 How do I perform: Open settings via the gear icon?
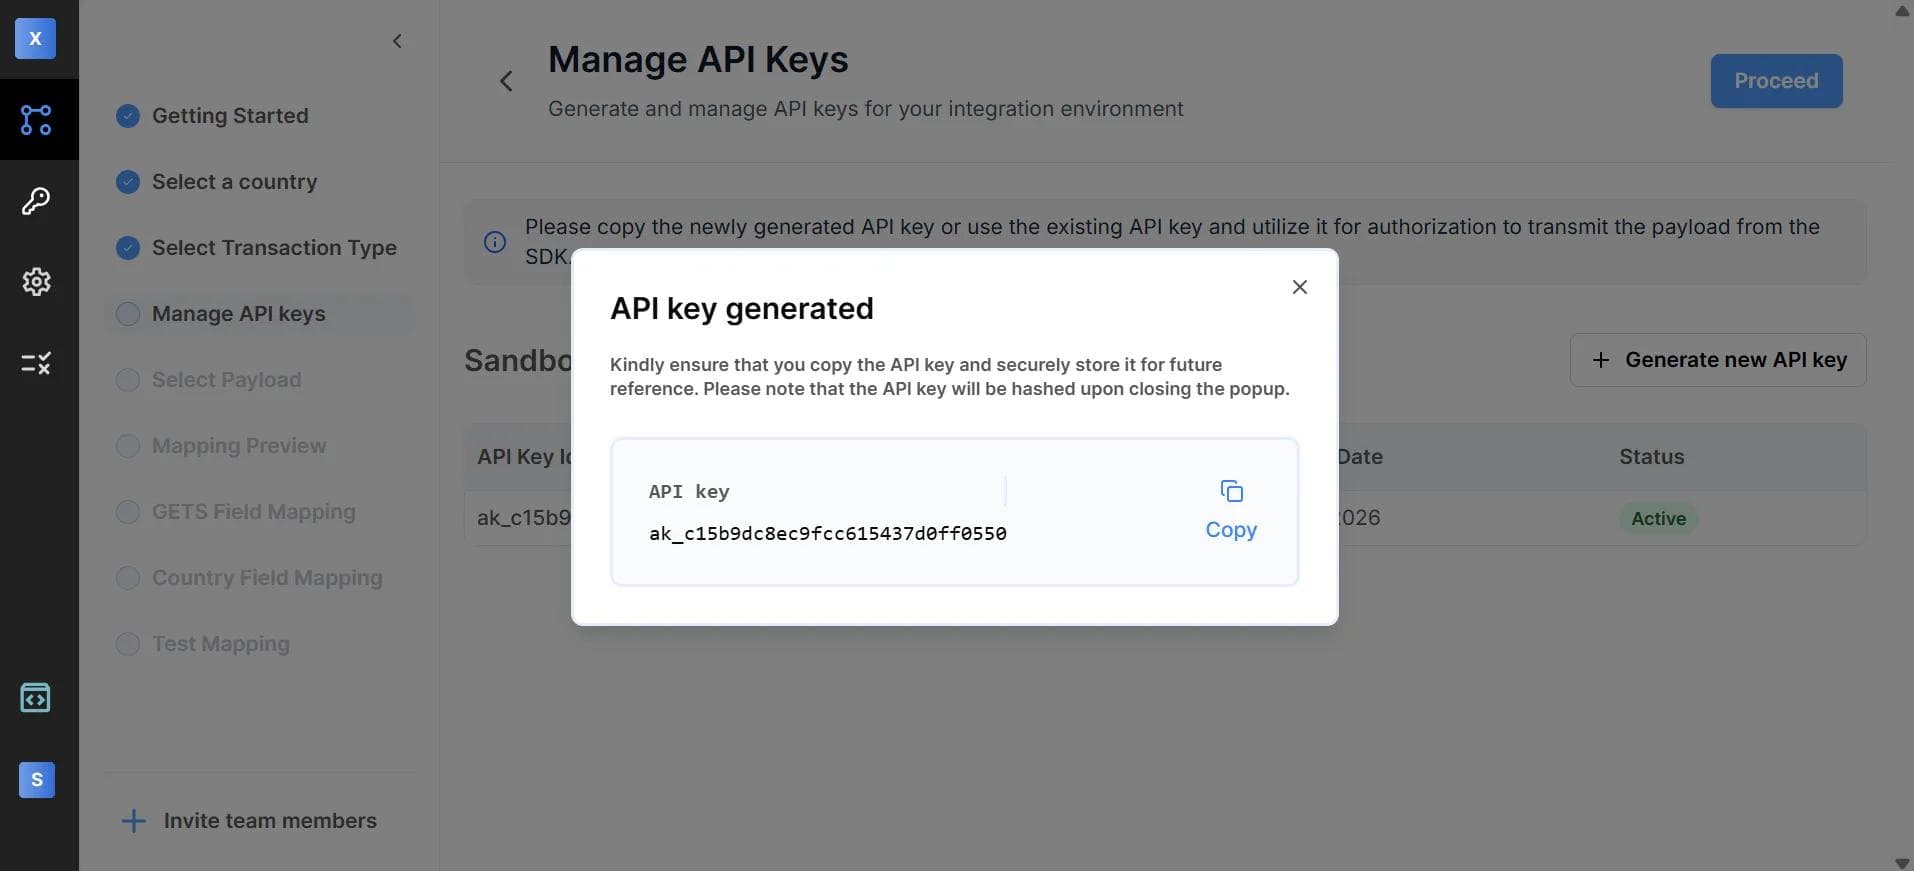pyautogui.click(x=36, y=282)
